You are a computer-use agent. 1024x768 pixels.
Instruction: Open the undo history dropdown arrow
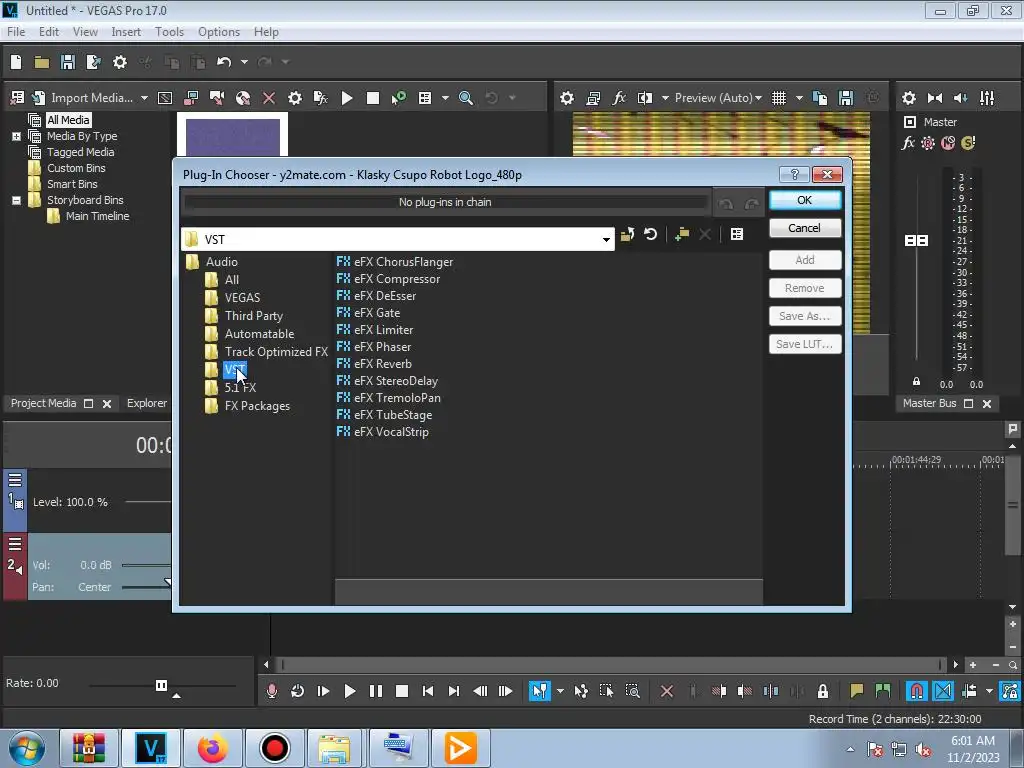[x=244, y=62]
